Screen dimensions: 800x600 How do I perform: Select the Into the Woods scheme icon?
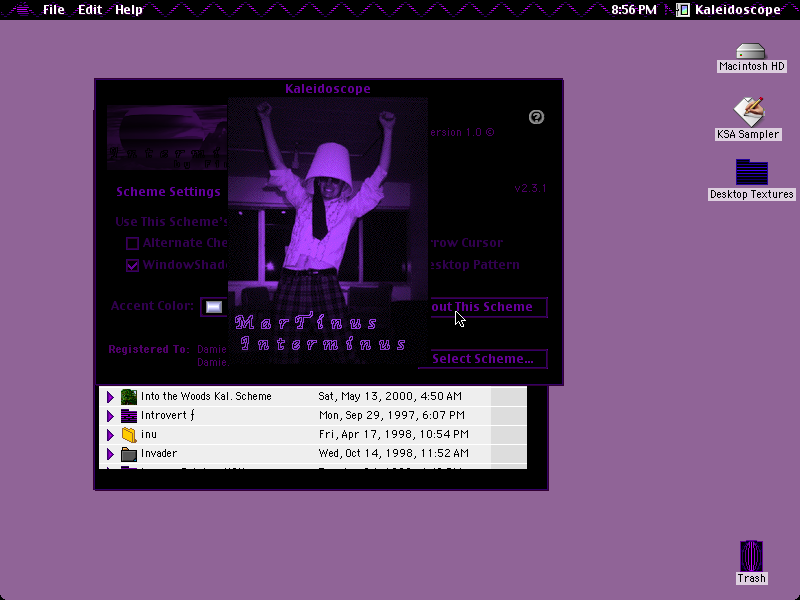click(129, 396)
